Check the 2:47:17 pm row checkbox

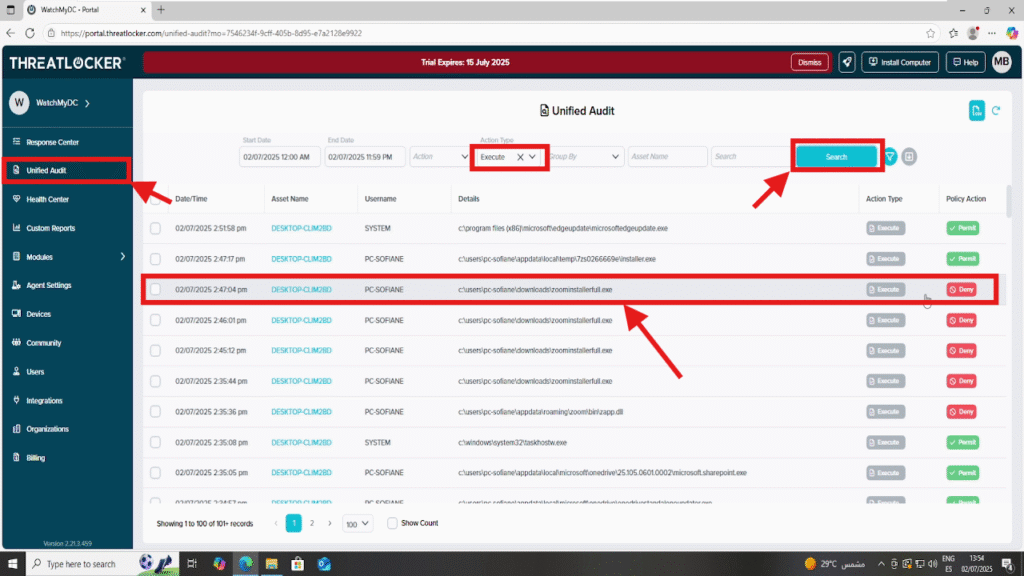click(155, 259)
